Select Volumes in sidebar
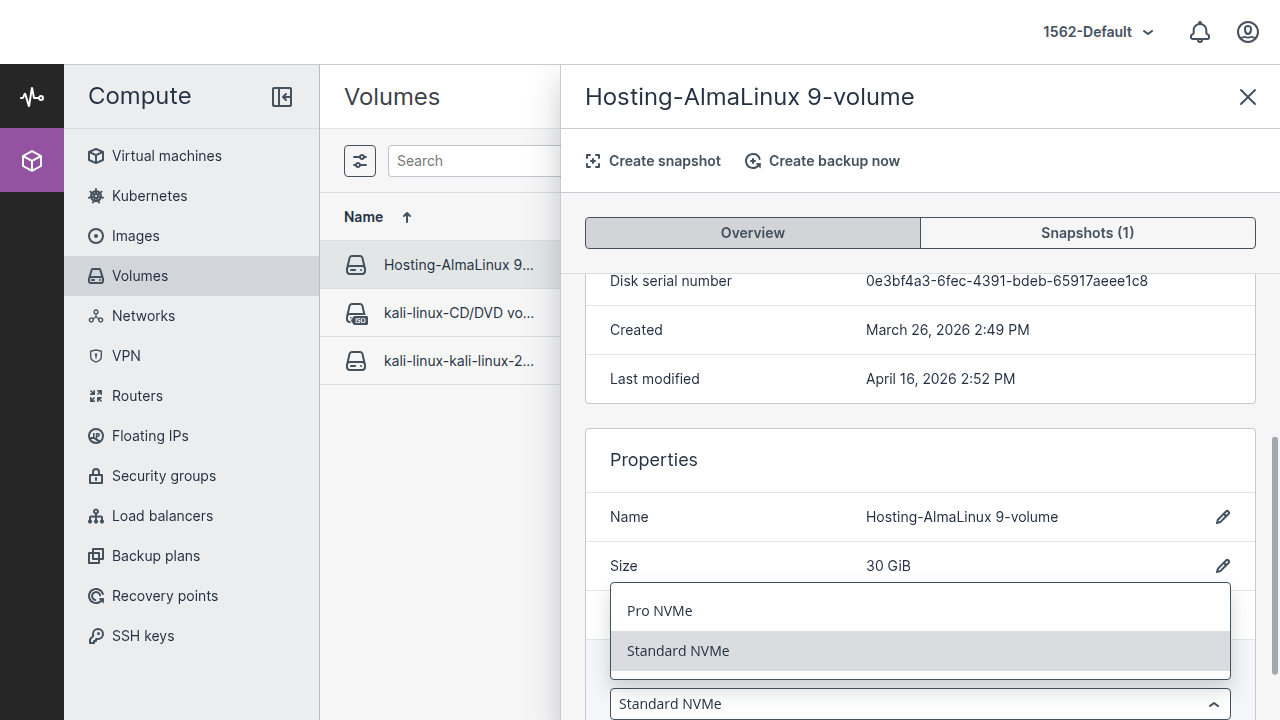1280x720 pixels. pyautogui.click(x=191, y=276)
